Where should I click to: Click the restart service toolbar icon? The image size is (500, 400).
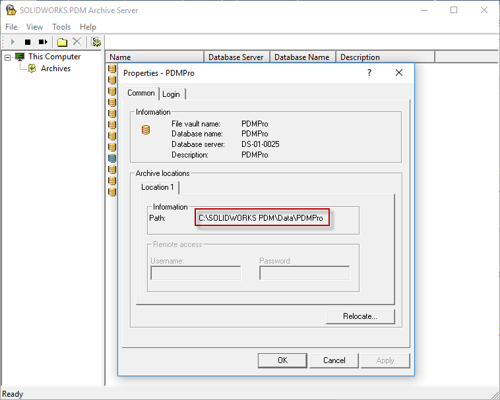[43, 42]
